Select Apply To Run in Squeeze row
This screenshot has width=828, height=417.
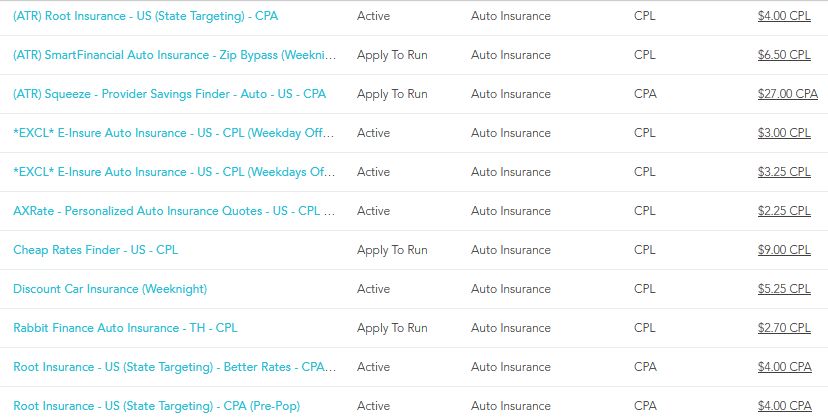click(392, 94)
